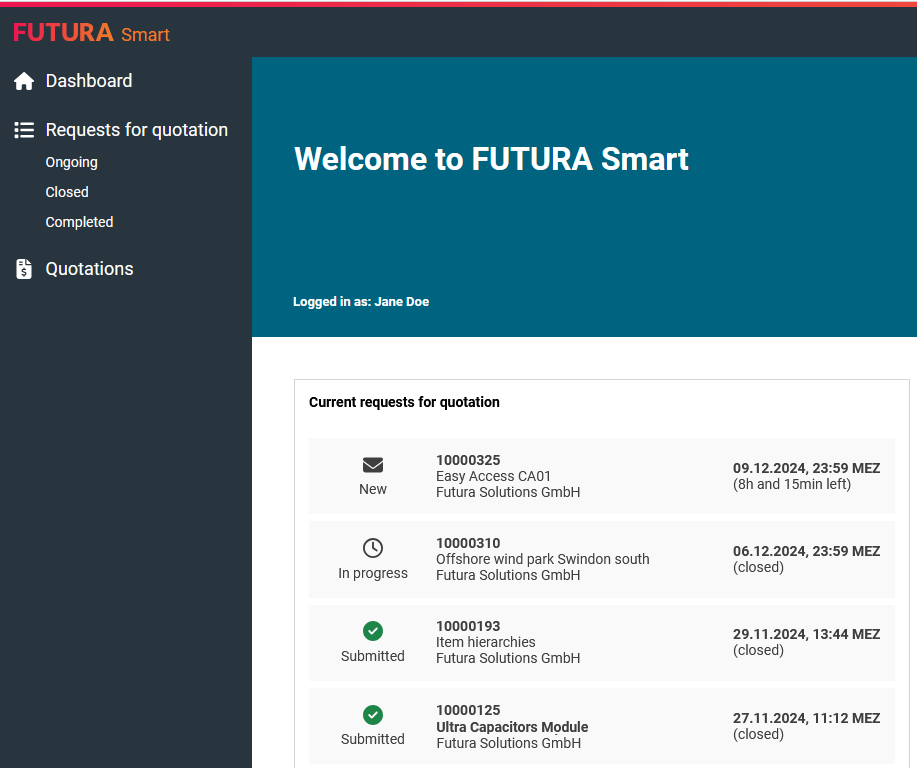The height and width of the screenshot is (768, 917).
Task: Select the Ongoing requests submenu
Action: [72, 162]
